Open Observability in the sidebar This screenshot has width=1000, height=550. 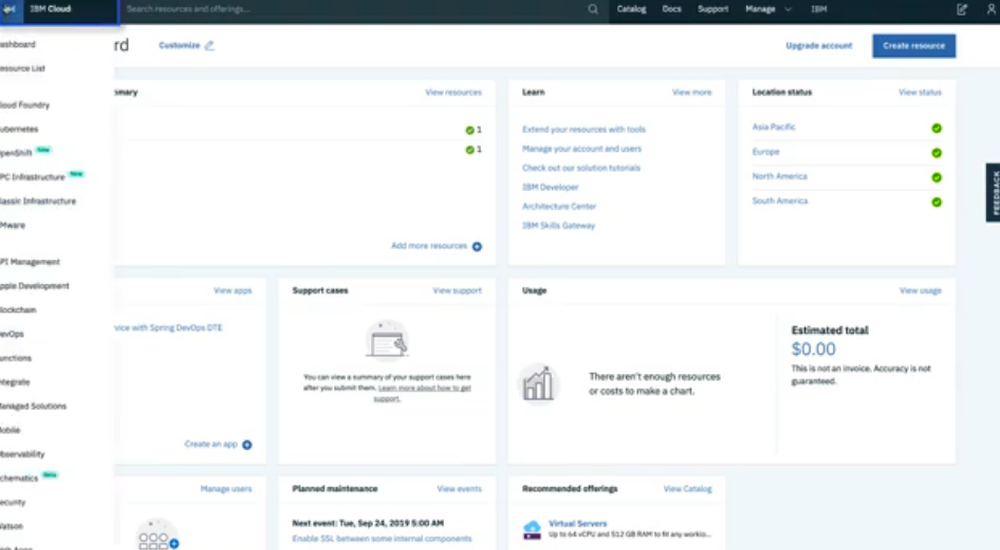coord(22,454)
